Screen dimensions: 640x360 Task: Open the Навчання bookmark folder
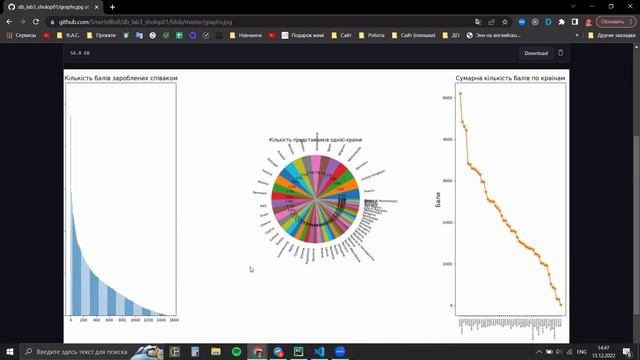point(246,36)
